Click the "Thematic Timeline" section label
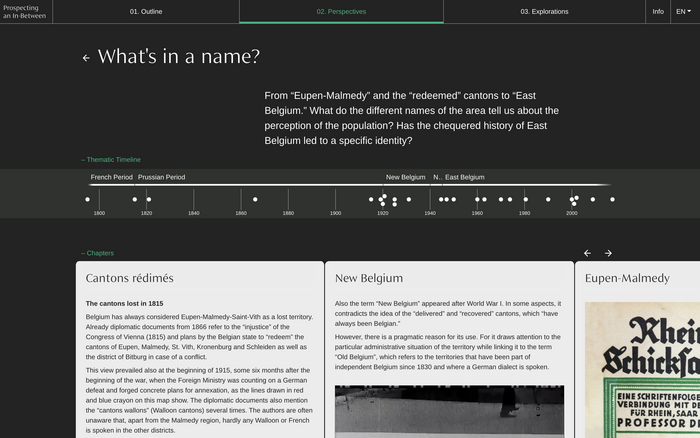 point(111,160)
